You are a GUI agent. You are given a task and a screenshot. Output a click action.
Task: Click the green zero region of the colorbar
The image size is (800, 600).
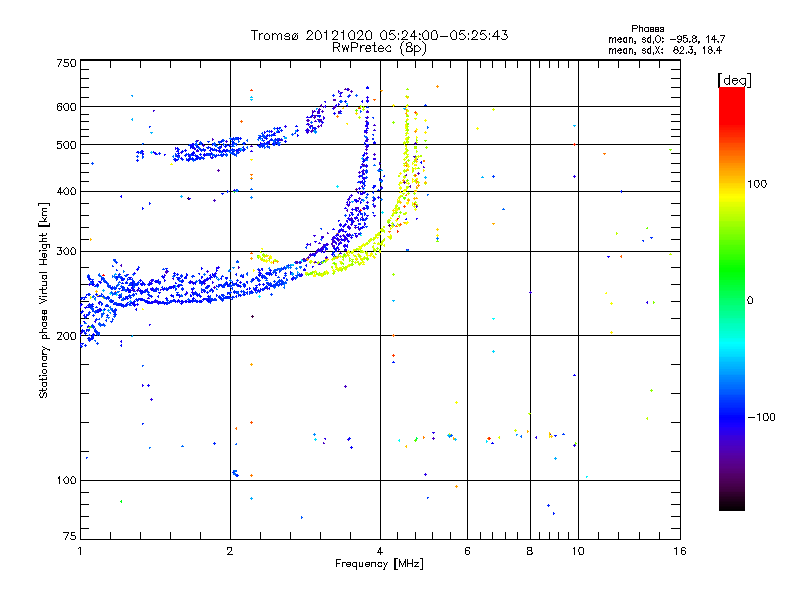(732, 300)
